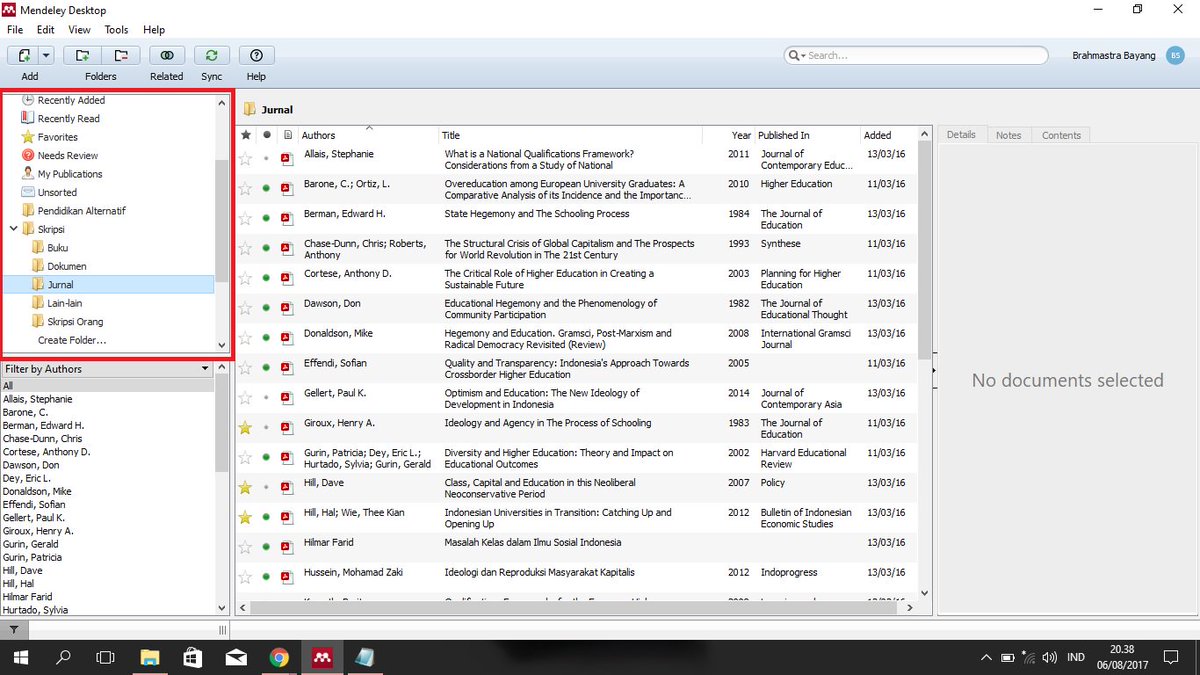The image size is (1200, 675).
Task: Sort by the favorites star column header
Action: (x=246, y=135)
